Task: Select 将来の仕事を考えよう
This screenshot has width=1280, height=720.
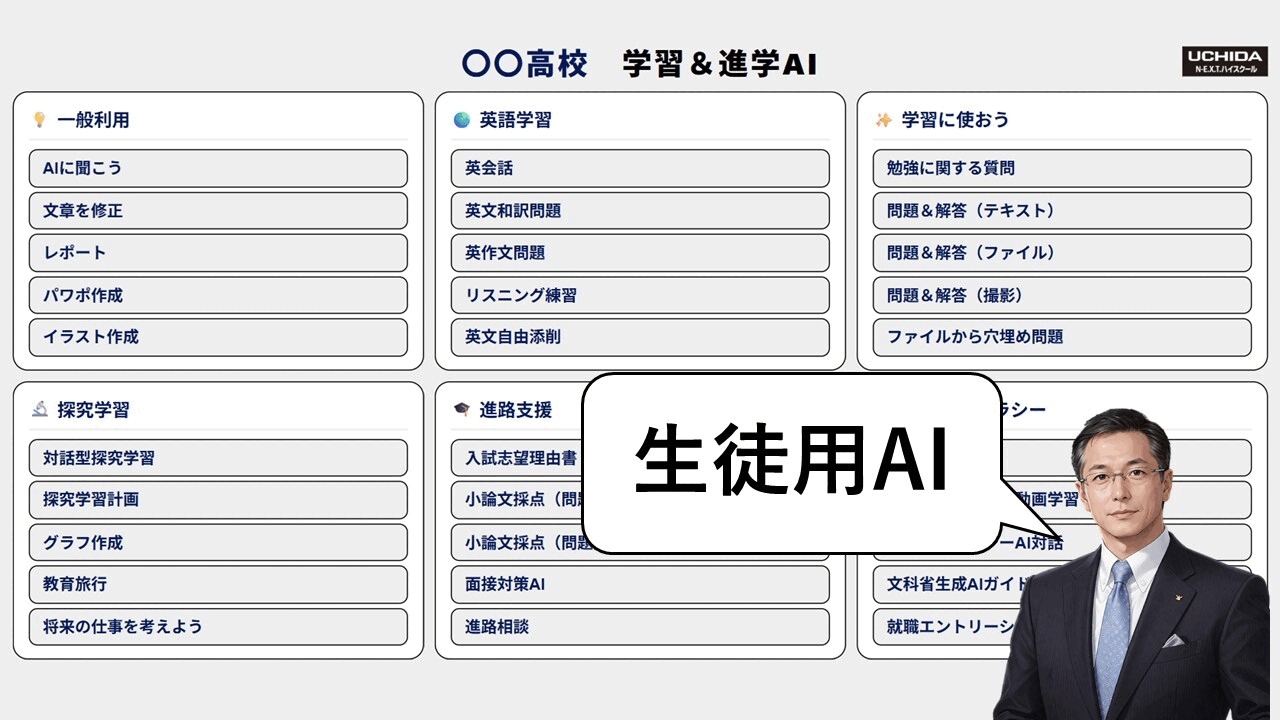Action: pyautogui.click(x=218, y=626)
